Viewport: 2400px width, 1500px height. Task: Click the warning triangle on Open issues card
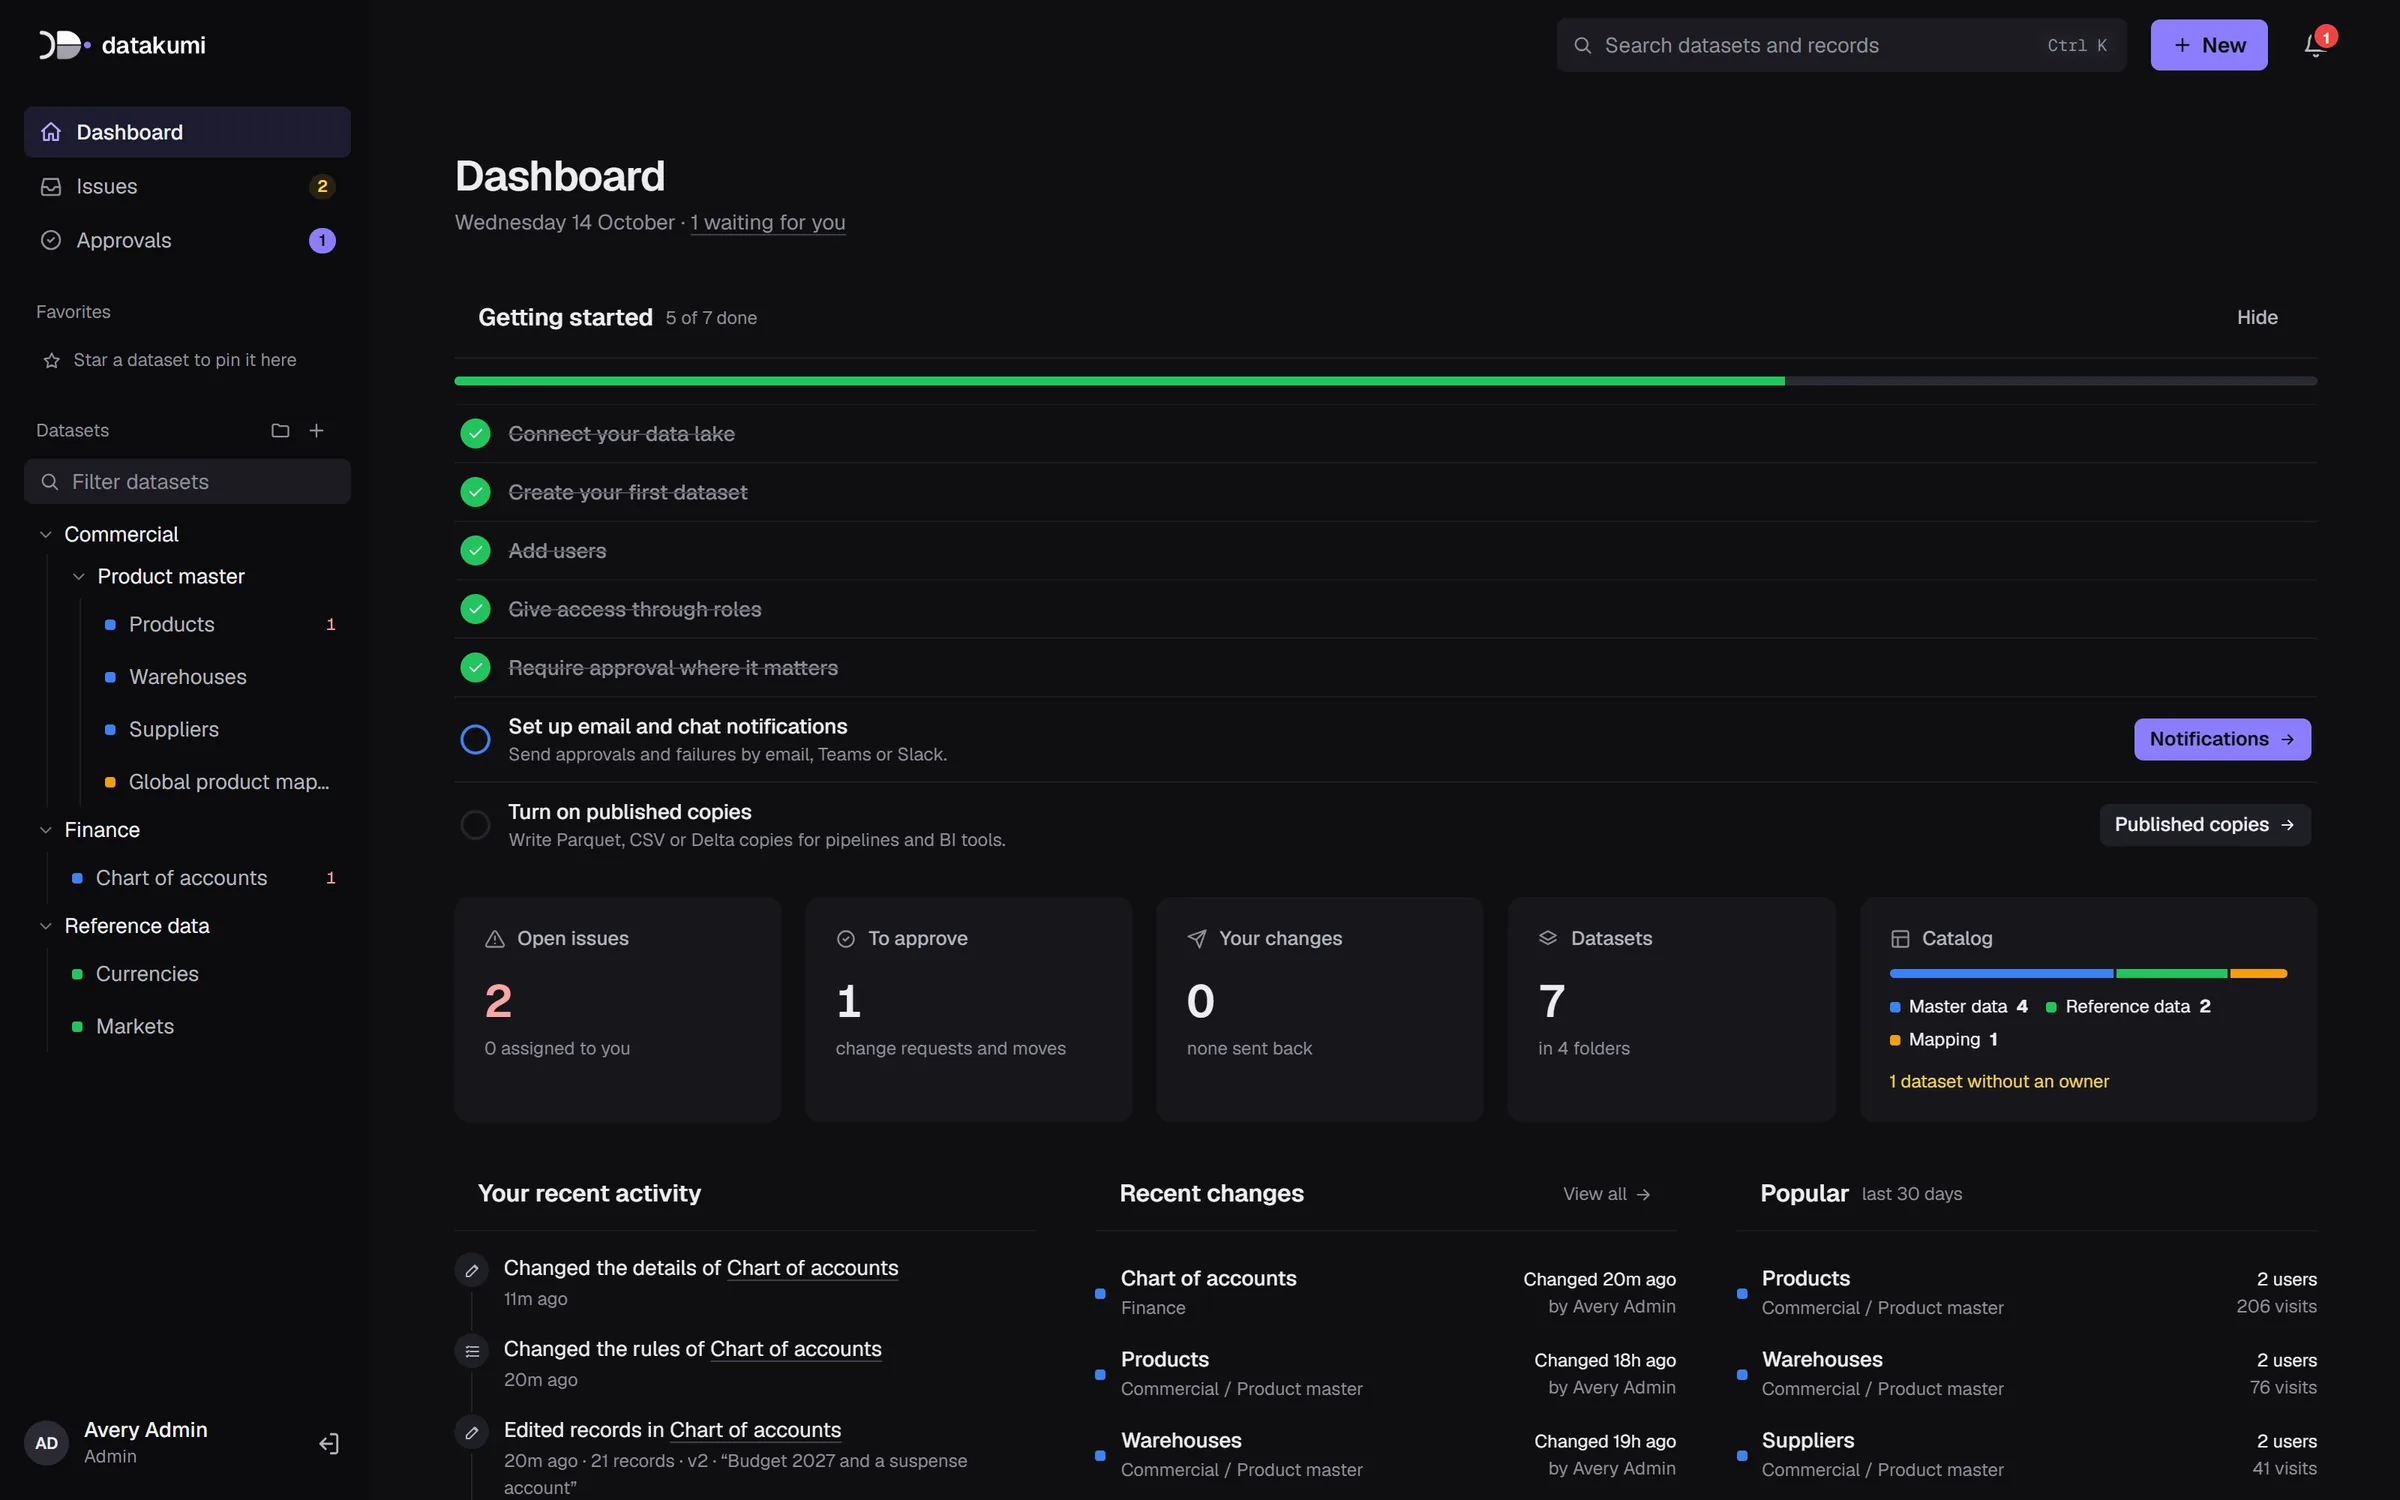pos(495,938)
